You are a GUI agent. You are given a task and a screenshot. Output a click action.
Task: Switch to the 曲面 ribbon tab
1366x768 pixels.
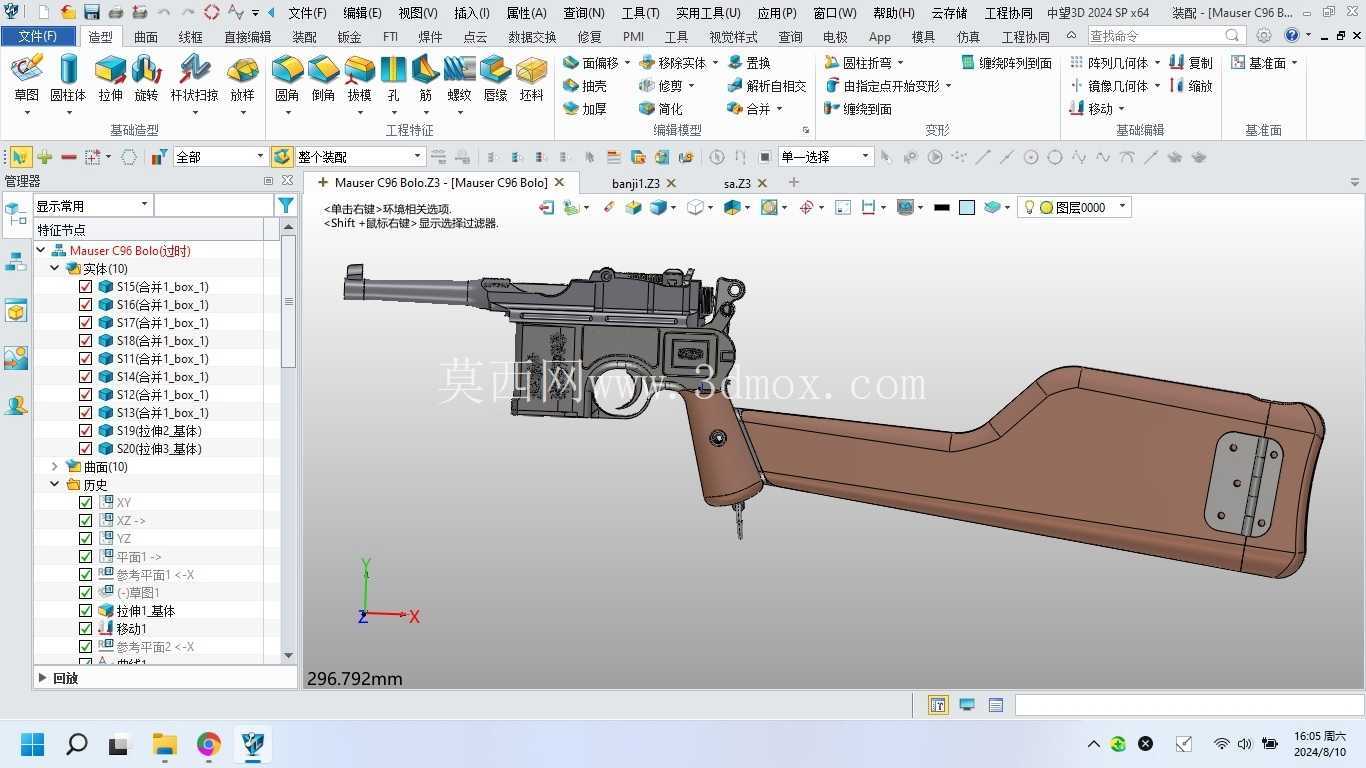point(146,37)
